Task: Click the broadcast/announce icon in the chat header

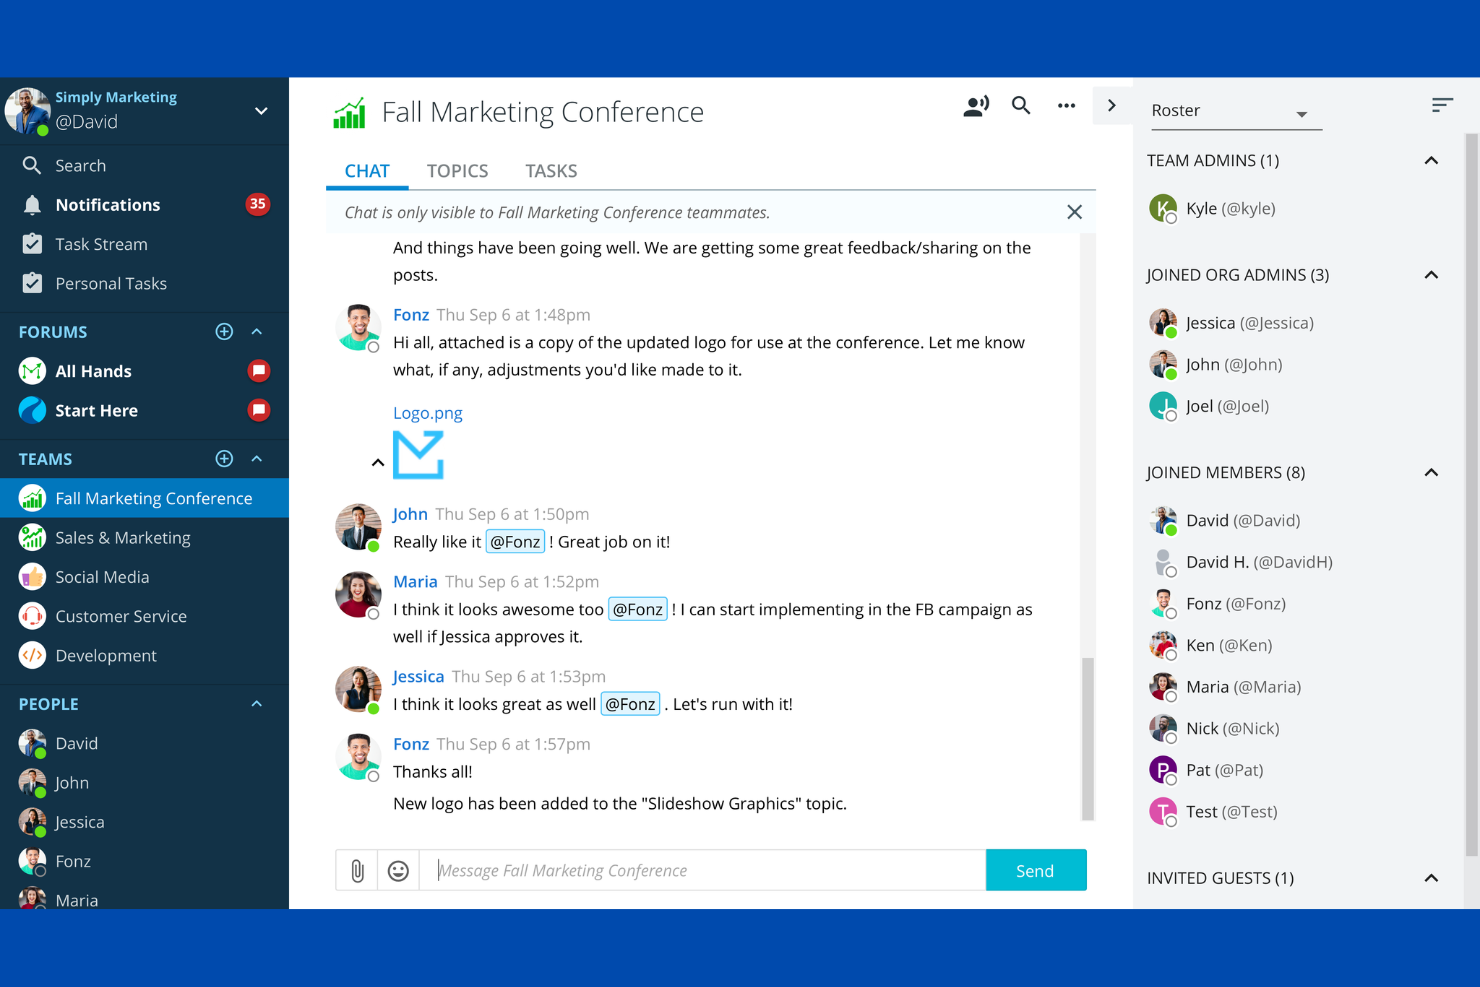Action: 975,105
